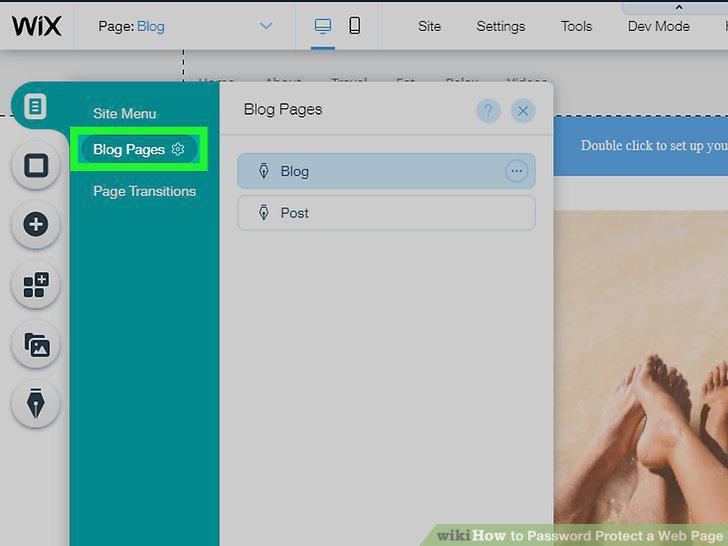Open the Blog Pages help button
Screen dimensions: 728x546
[x=488, y=110]
